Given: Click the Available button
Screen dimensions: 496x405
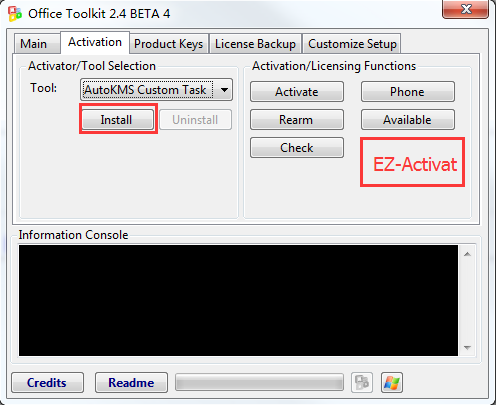Looking at the screenshot, I should (408, 120).
